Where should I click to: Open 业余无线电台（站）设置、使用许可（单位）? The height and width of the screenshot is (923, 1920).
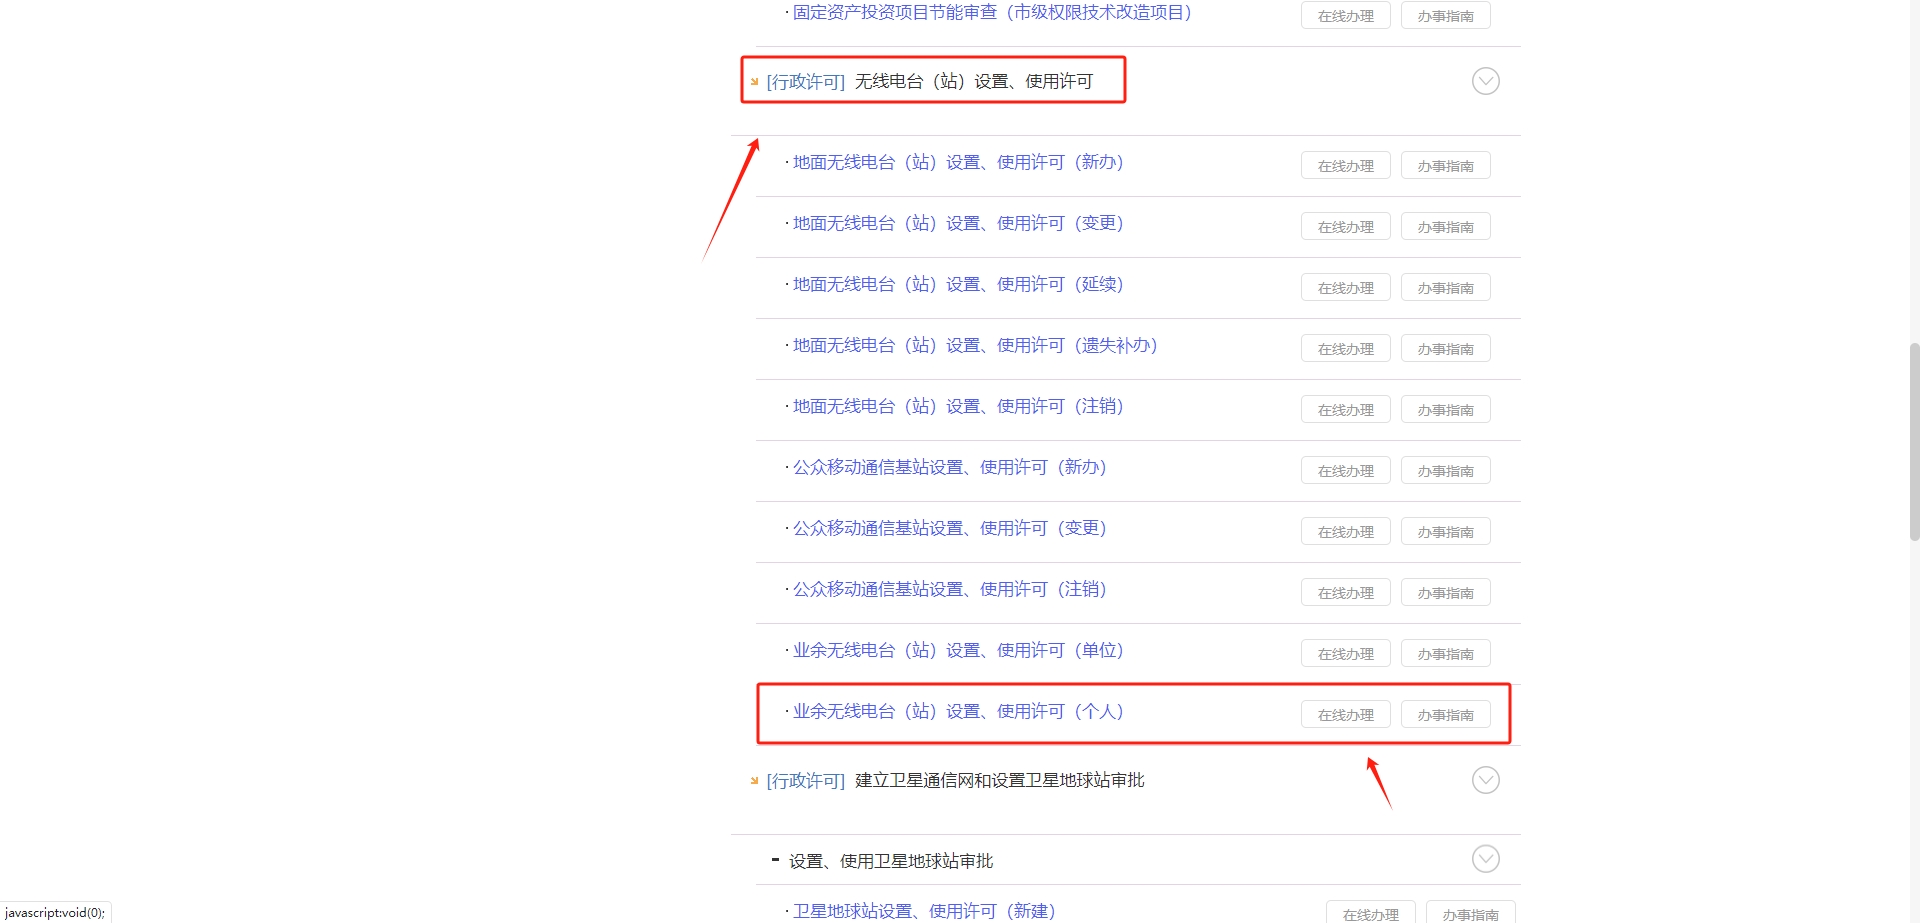[958, 650]
